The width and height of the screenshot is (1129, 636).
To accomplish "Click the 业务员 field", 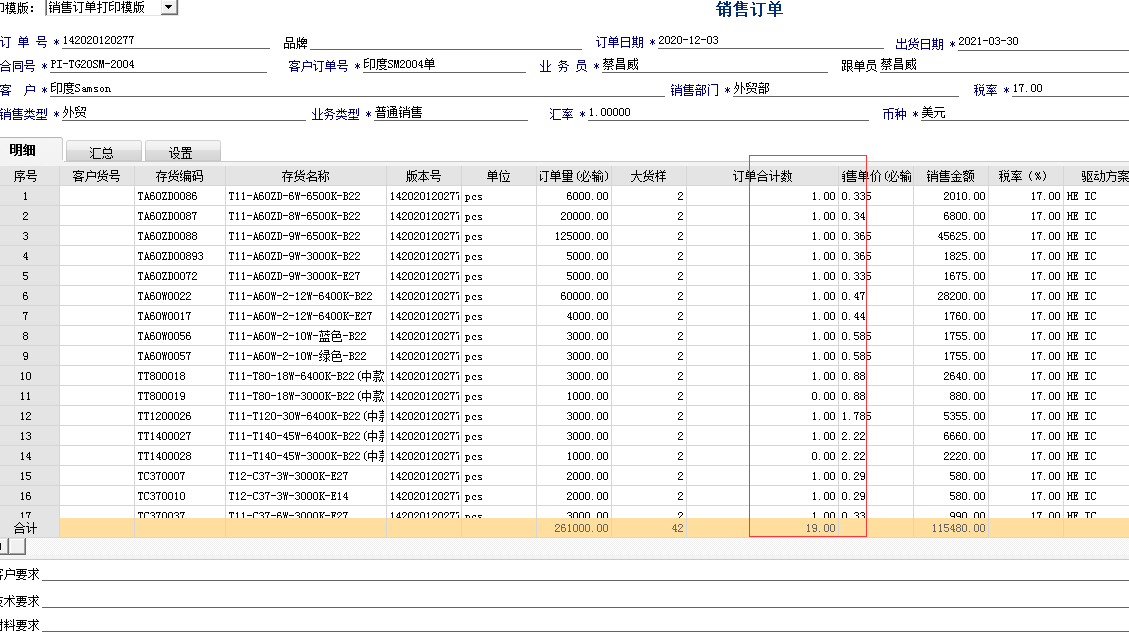I will [714, 65].
